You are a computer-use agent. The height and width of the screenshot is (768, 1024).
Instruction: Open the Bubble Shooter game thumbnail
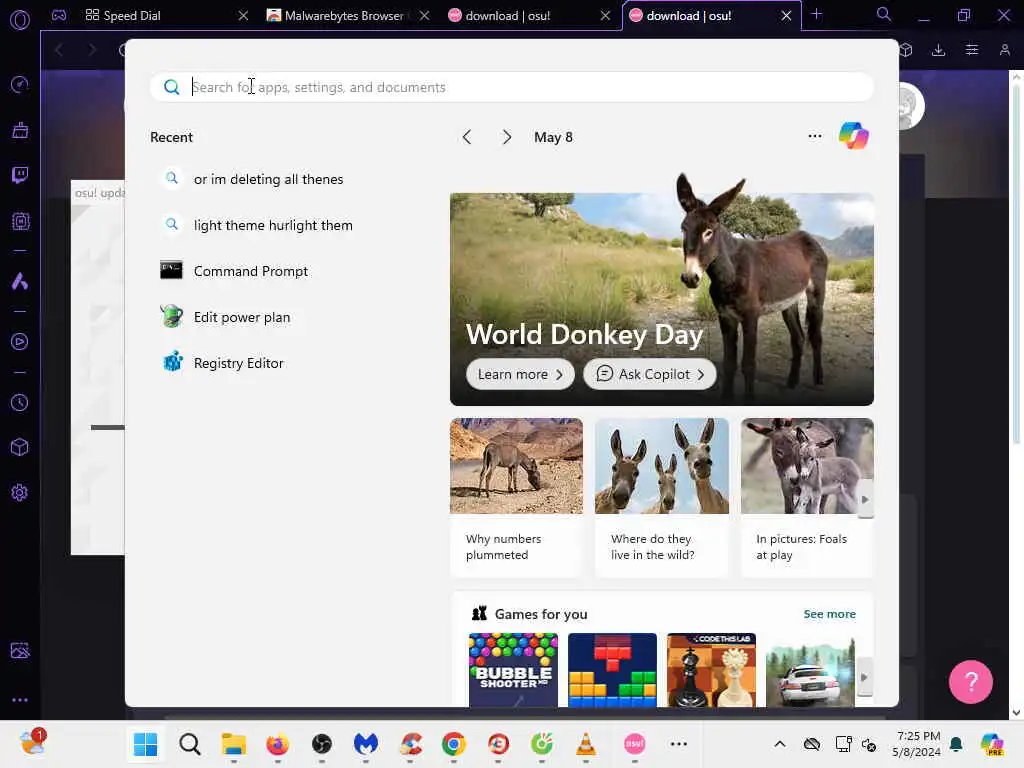[513, 670]
